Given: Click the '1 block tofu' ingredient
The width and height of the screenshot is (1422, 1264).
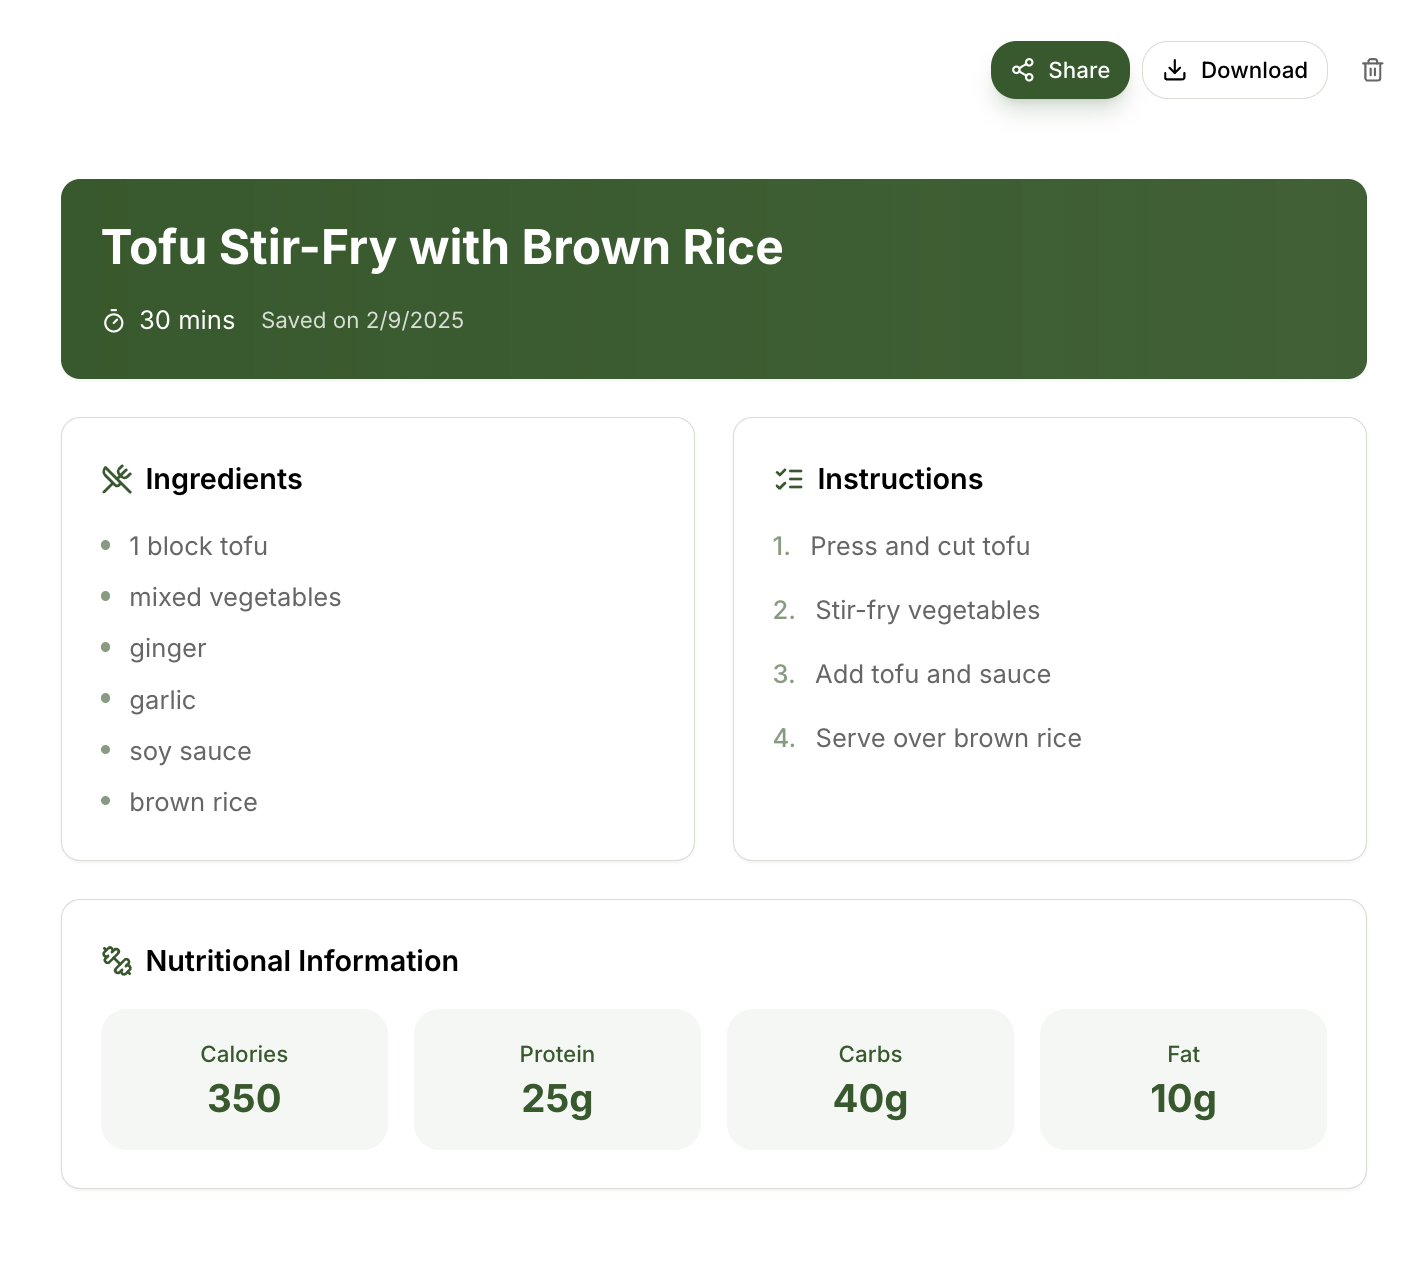Looking at the screenshot, I should (x=198, y=546).
